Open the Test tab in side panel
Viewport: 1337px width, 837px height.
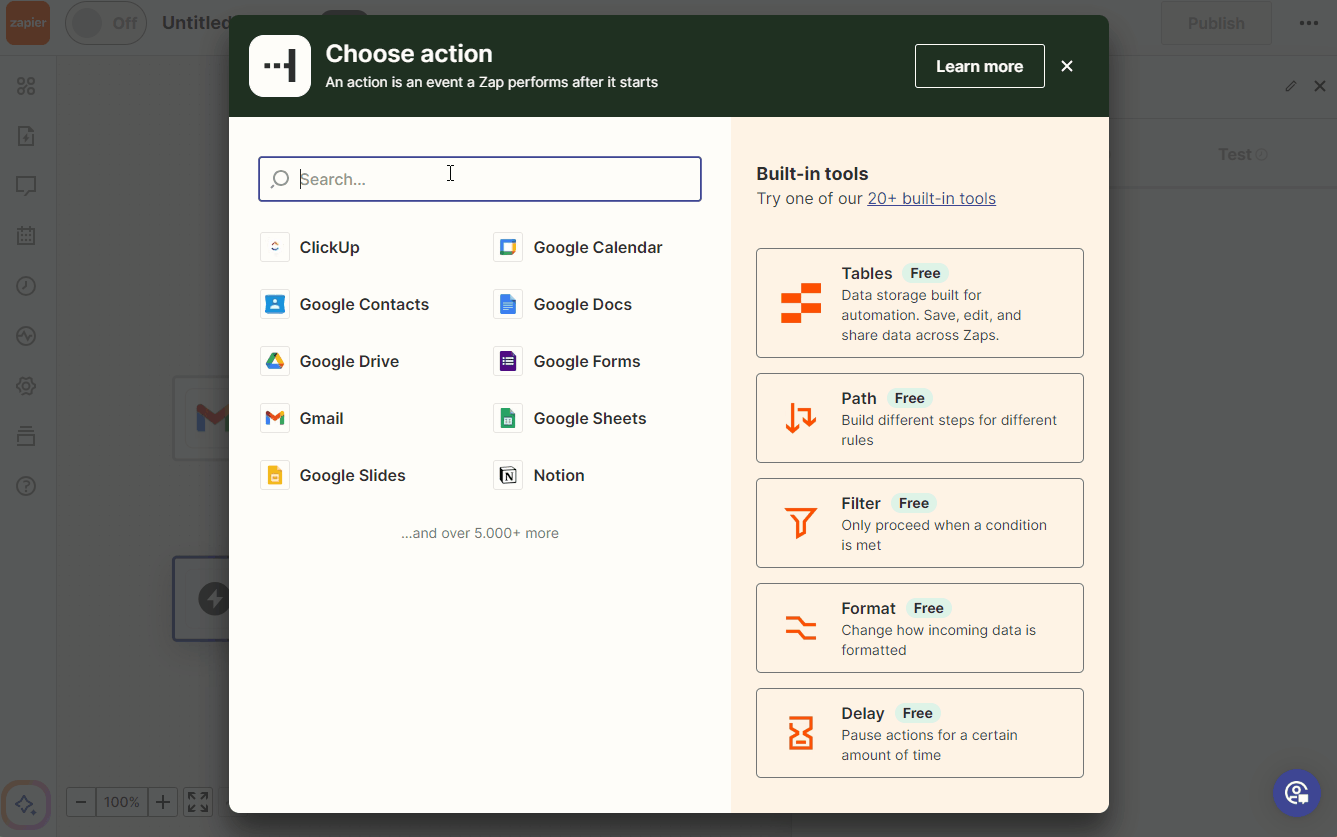click(x=1242, y=154)
